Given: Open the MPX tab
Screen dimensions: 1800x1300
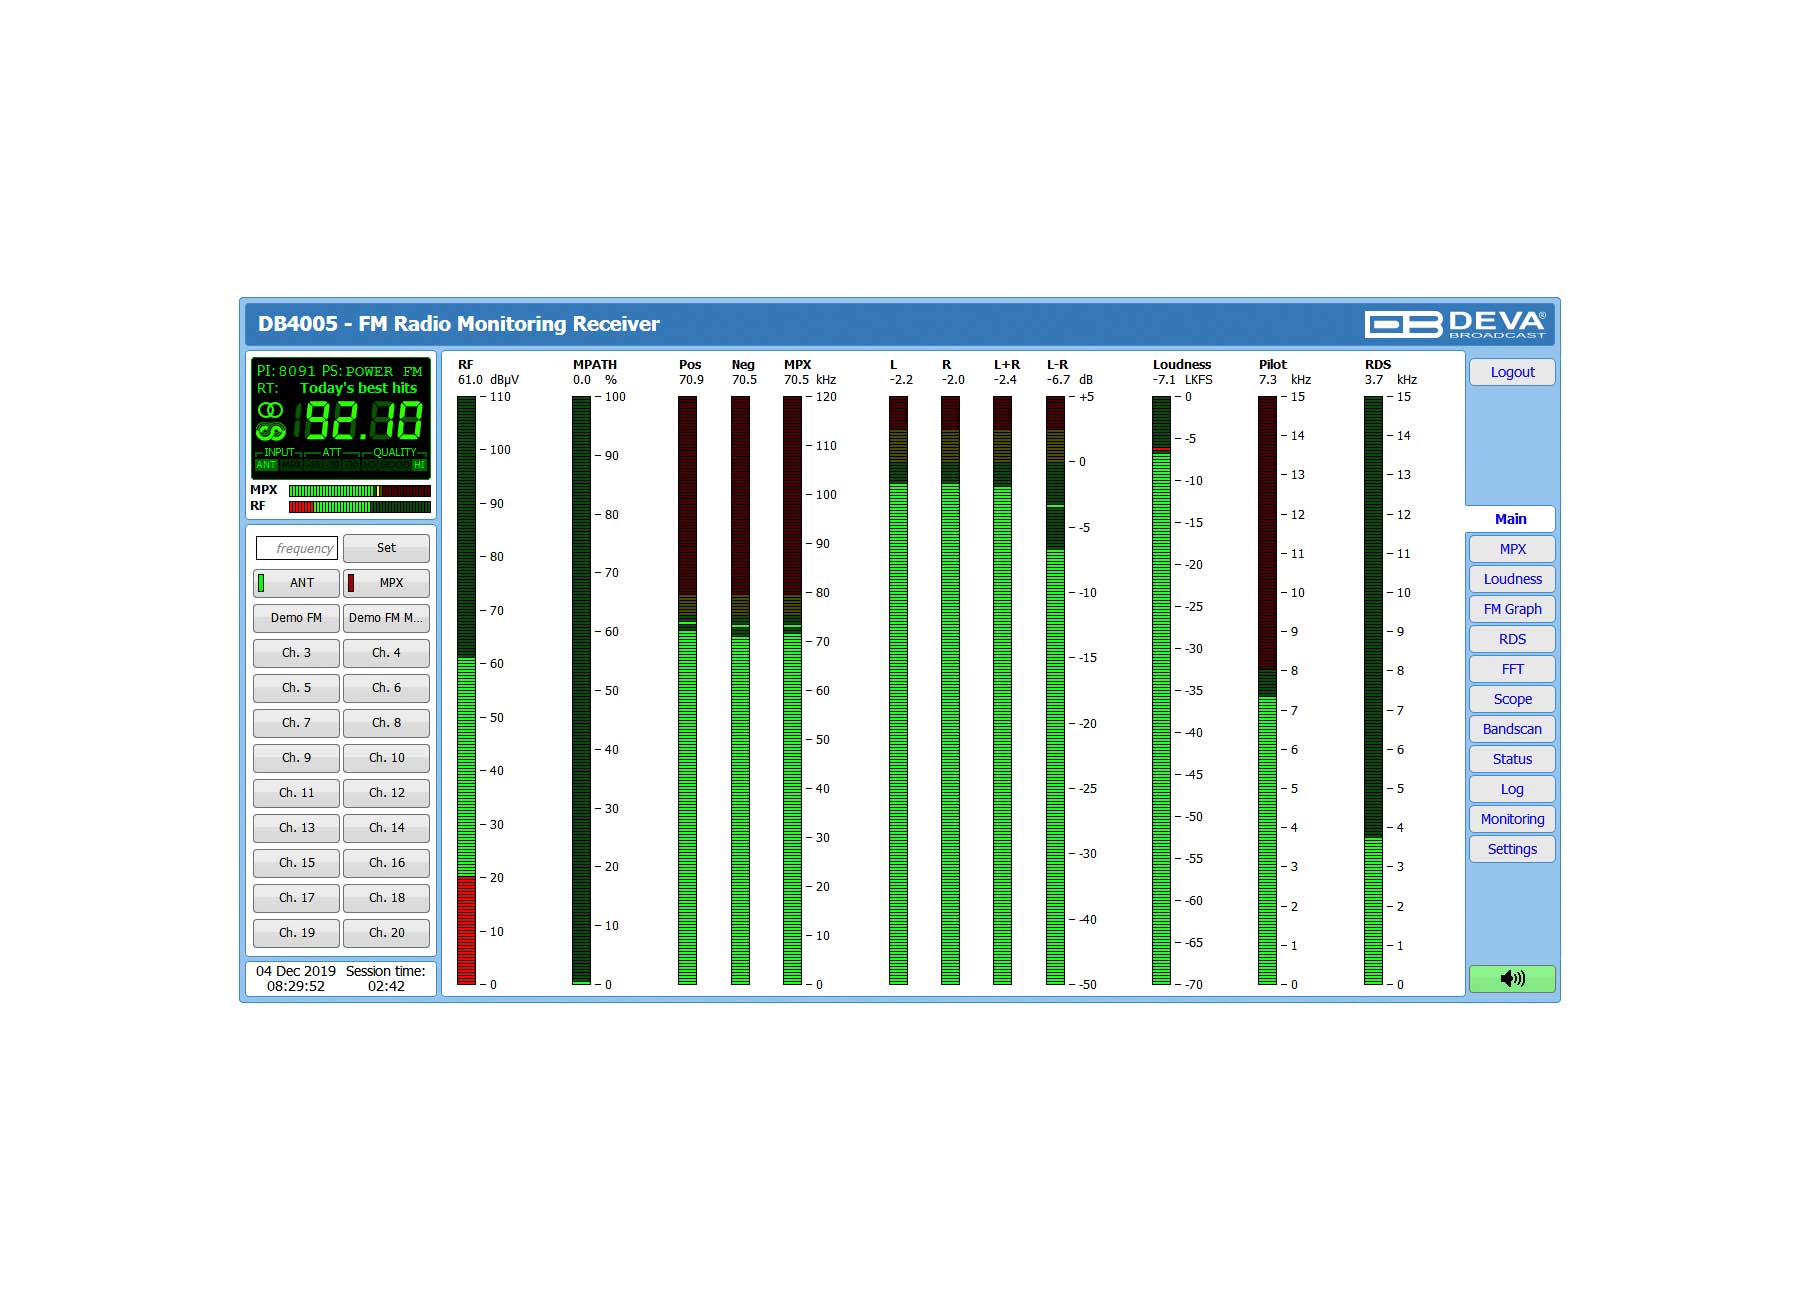Looking at the screenshot, I should (1512, 549).
